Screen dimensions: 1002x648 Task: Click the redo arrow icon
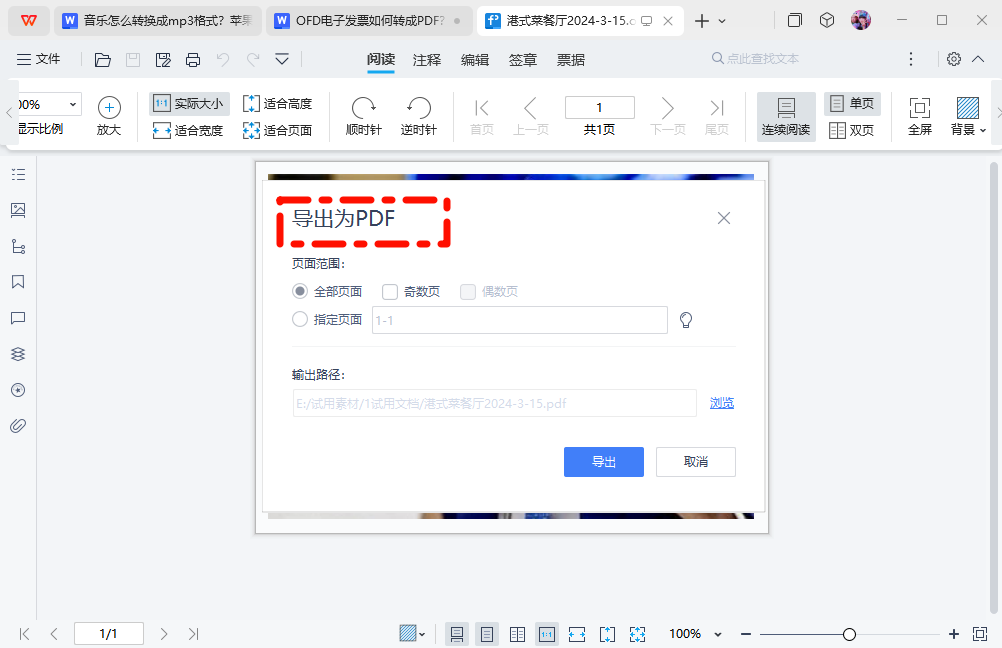coord(253,60)
